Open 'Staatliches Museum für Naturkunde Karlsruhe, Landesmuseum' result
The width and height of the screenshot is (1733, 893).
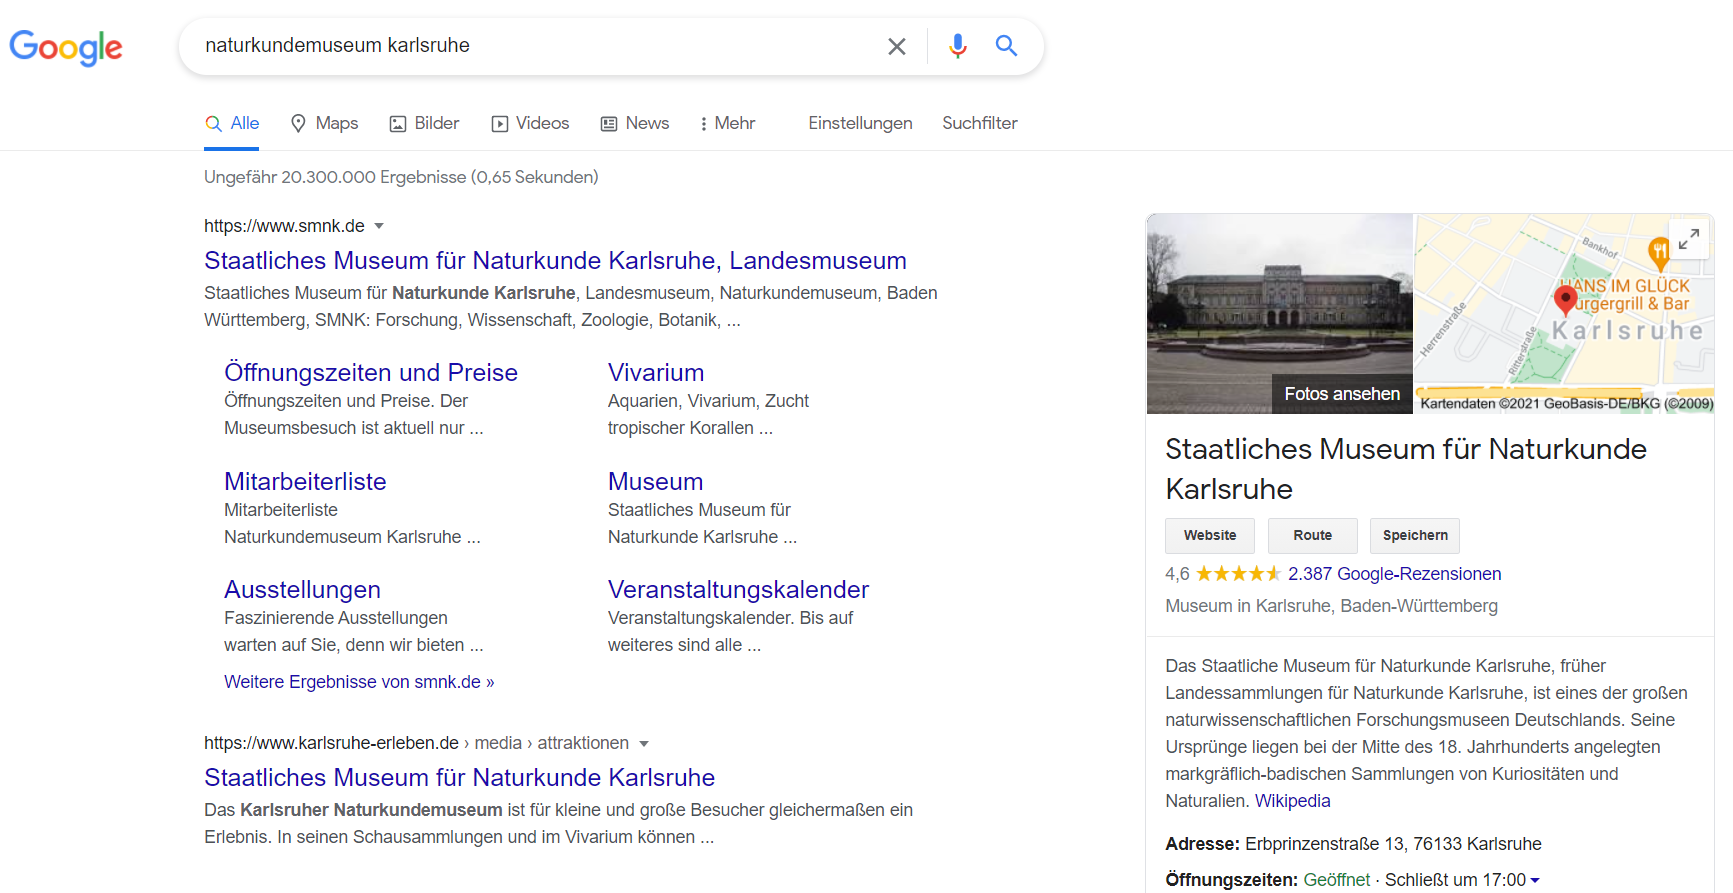click(555, 261)
